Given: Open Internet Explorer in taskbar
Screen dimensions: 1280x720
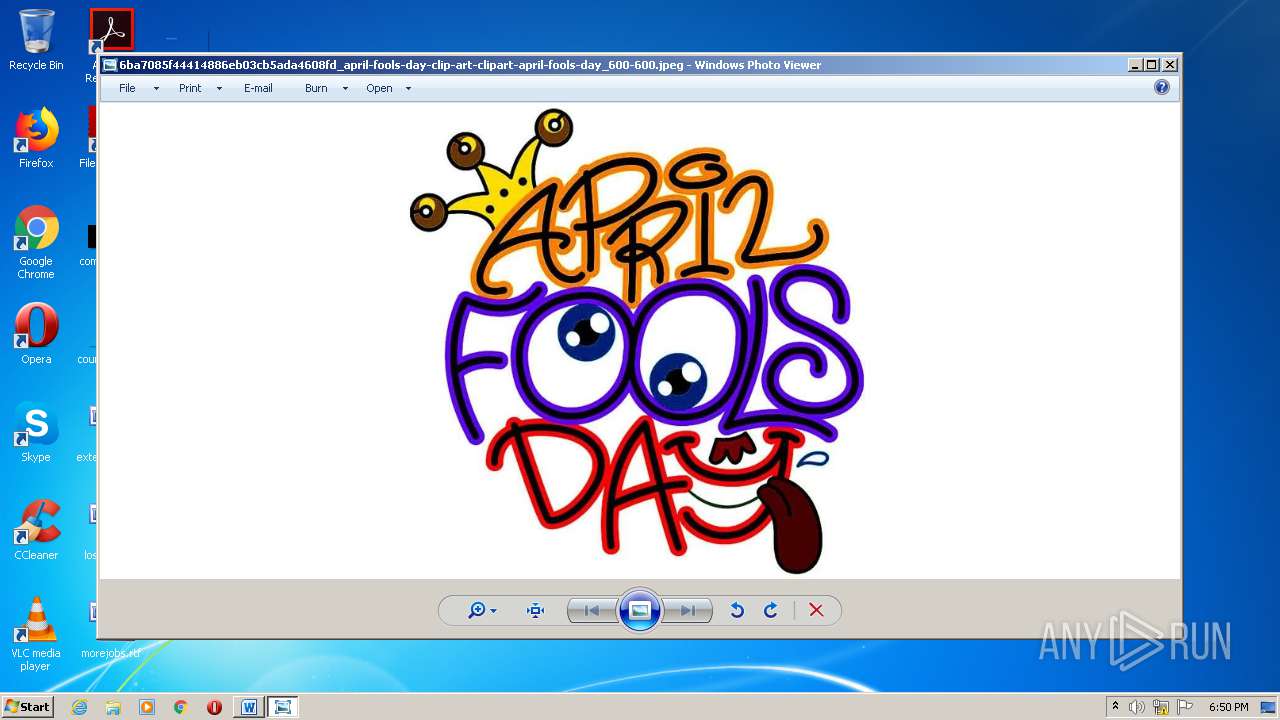Looking at the screenshot, I should pos(79,707).
